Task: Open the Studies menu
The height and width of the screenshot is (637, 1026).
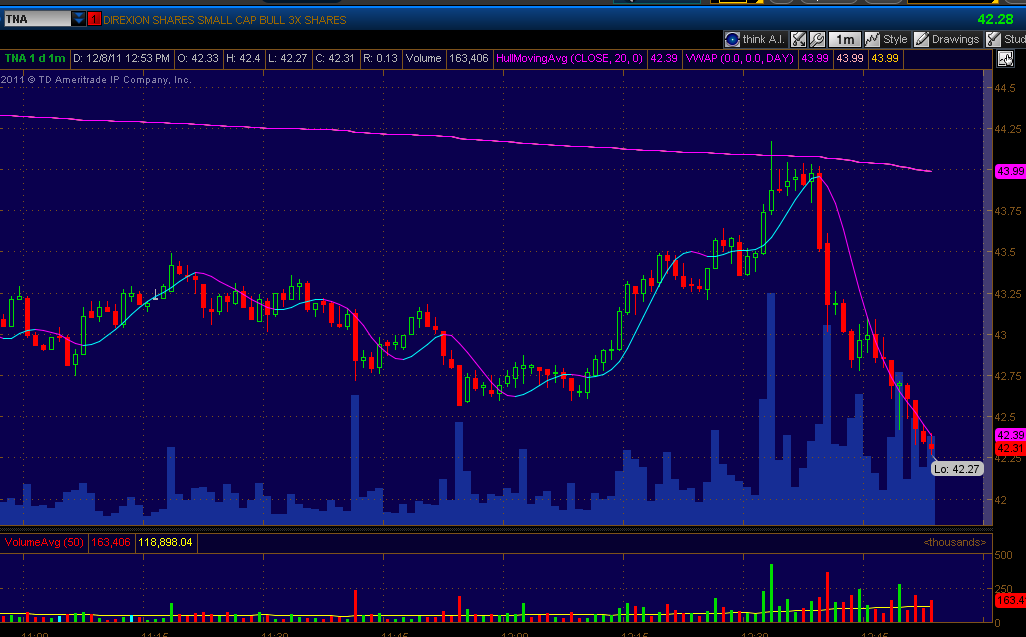Action: point(1006,39)
